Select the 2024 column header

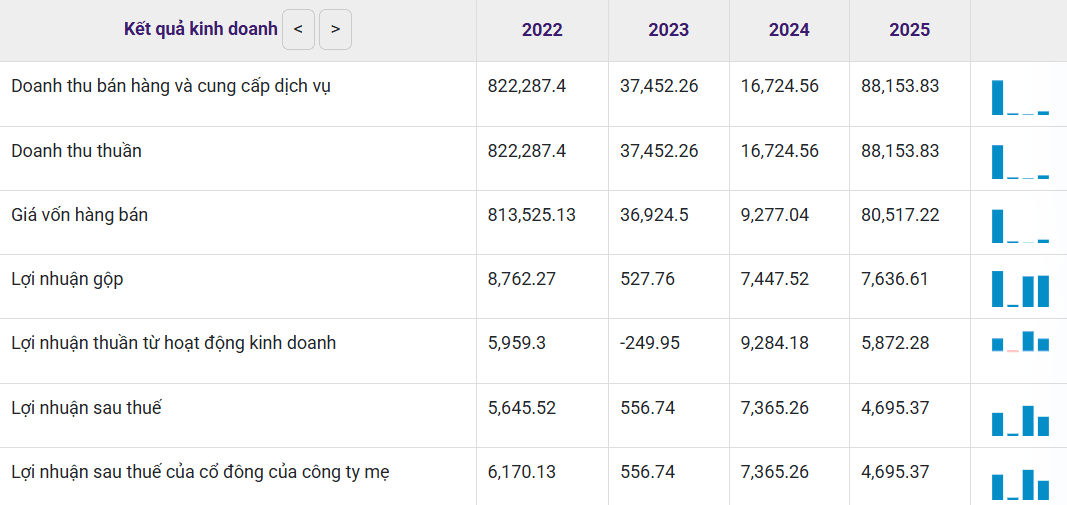789,30
